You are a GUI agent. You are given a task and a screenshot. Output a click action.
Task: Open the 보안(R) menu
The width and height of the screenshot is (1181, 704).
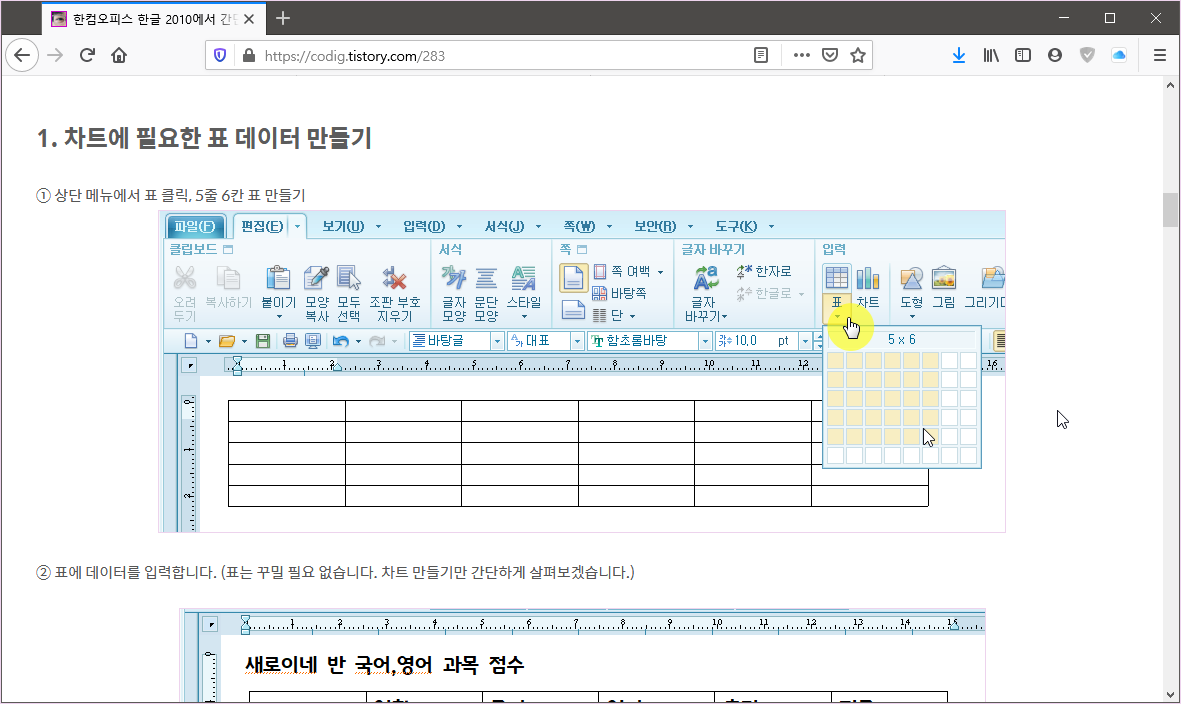pyautogui.click(x=655, y=226)
